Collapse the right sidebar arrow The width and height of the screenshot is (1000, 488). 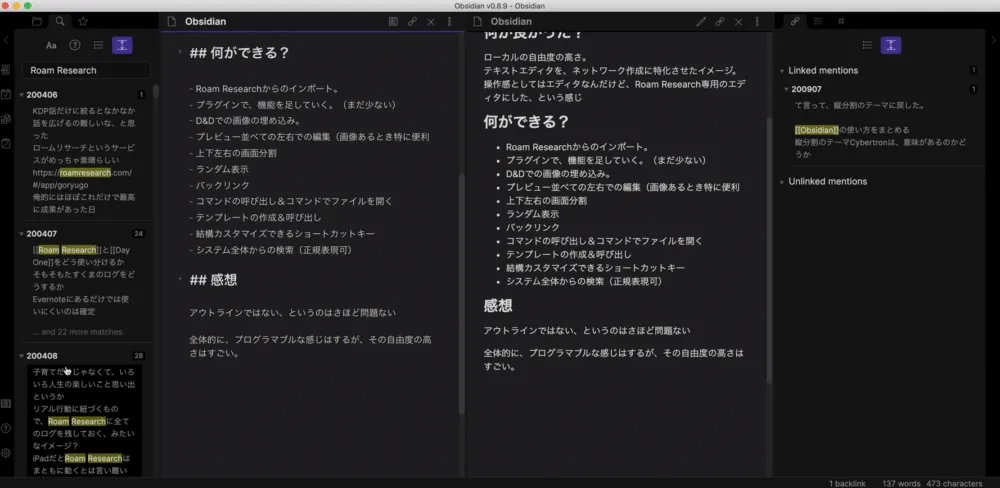click(994, 40)
